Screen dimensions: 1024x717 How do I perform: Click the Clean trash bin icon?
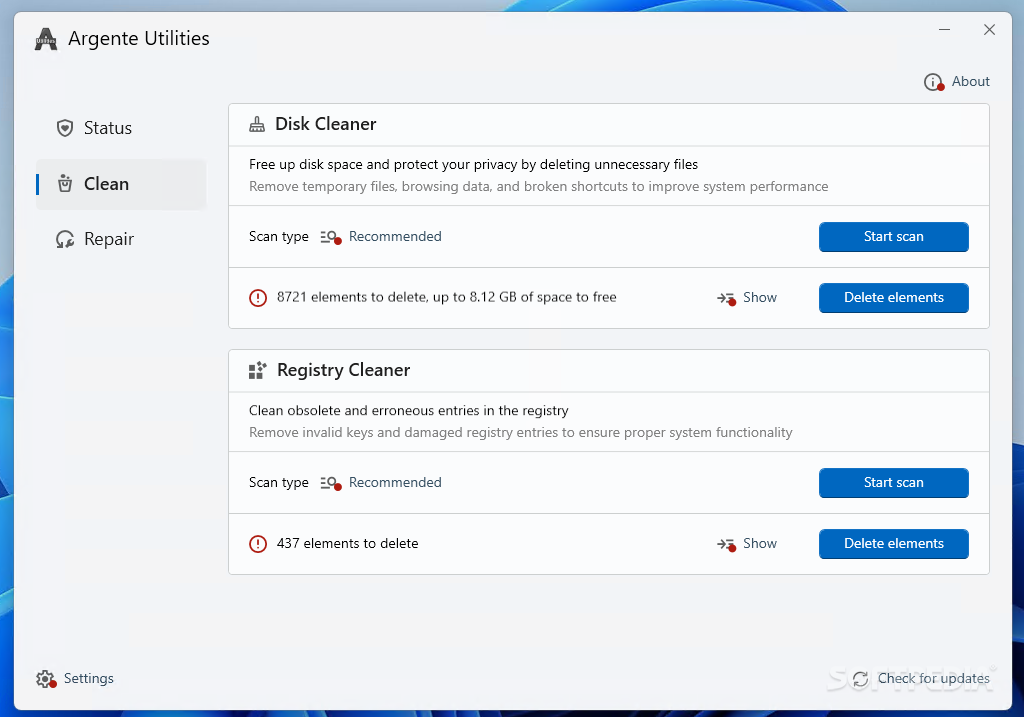65,183
